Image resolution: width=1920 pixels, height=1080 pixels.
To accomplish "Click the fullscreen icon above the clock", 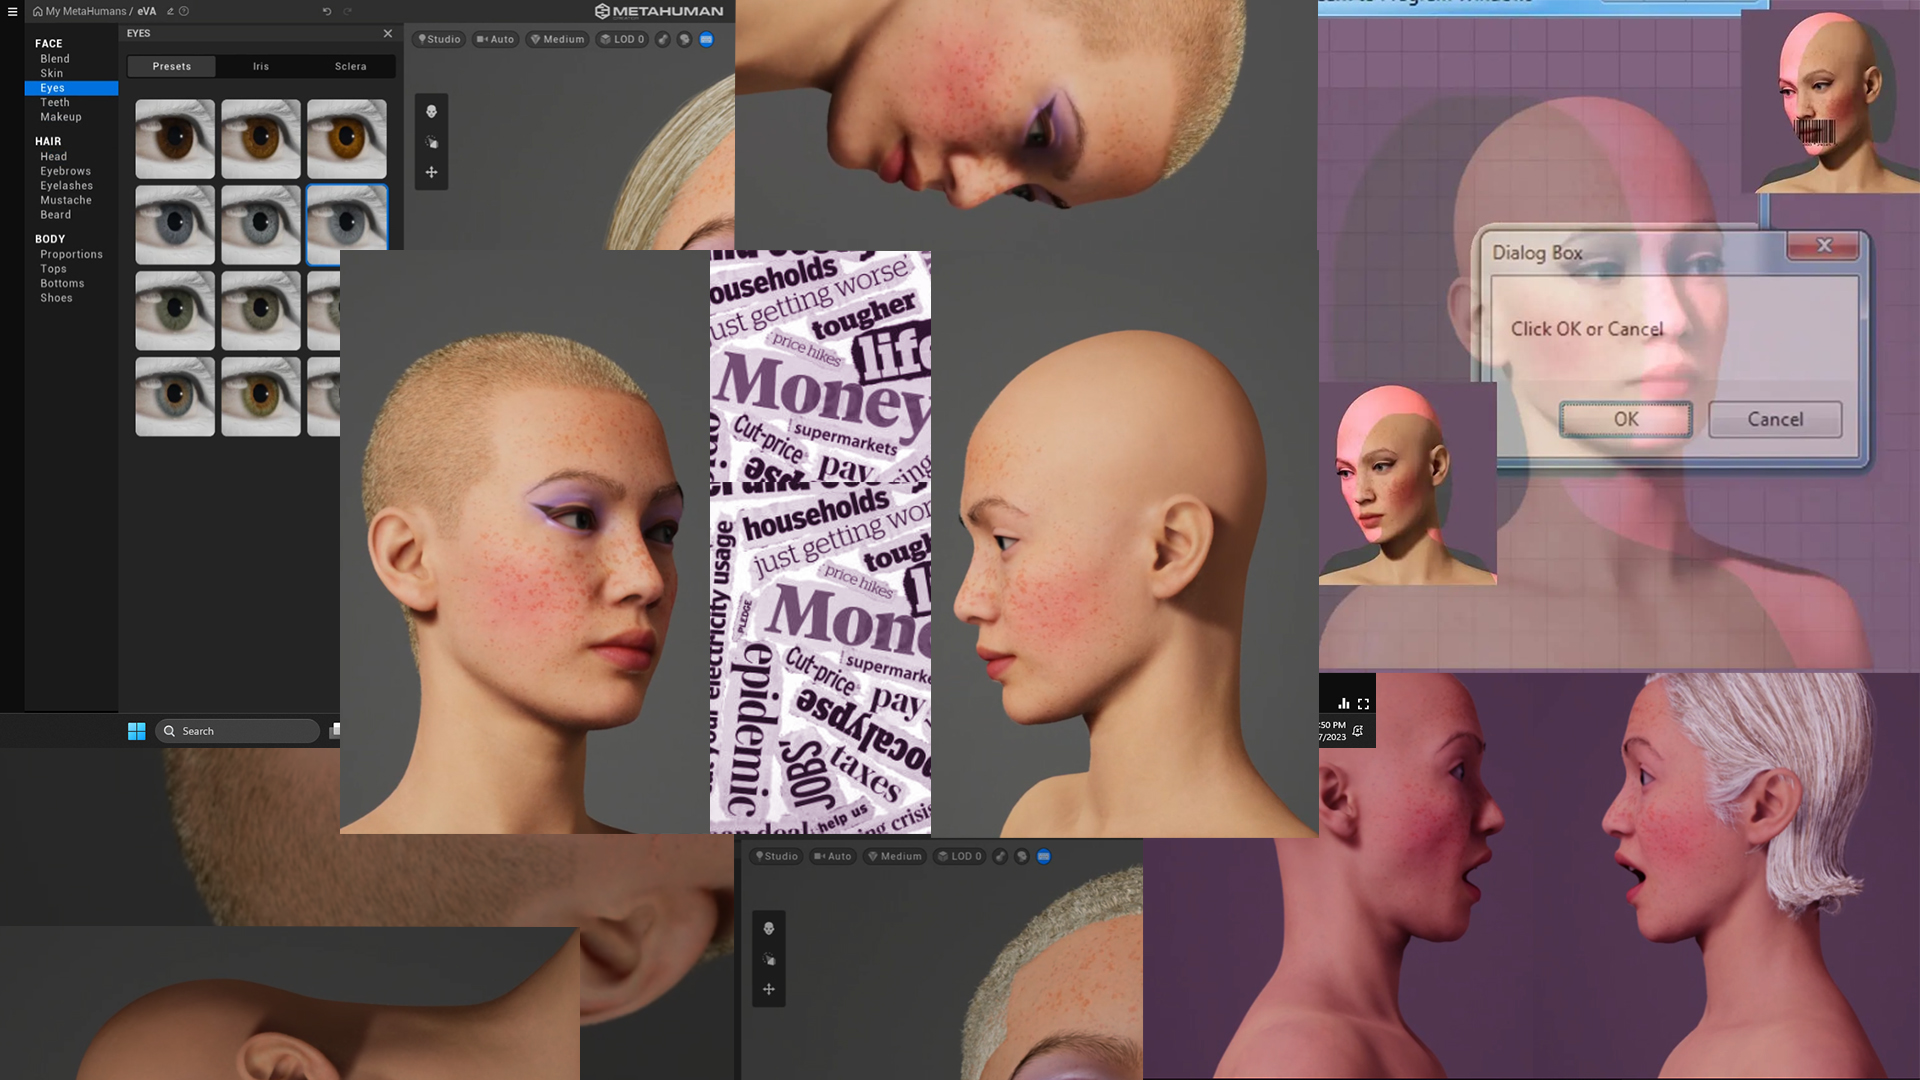I will point(1363,704).
